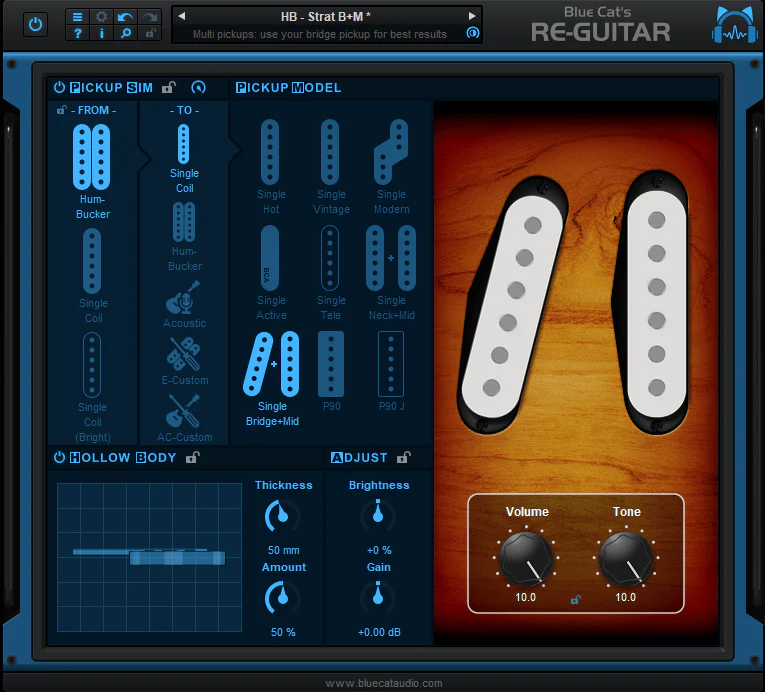Viewport: 765px width, 692px height.
Task: Toggle Pickup Sim section power
Action: point(59,87)
